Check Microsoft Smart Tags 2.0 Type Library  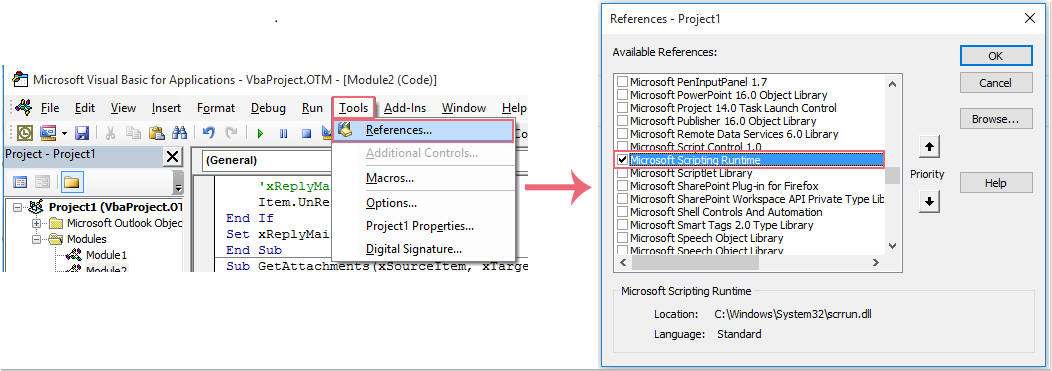pos(623,225)
